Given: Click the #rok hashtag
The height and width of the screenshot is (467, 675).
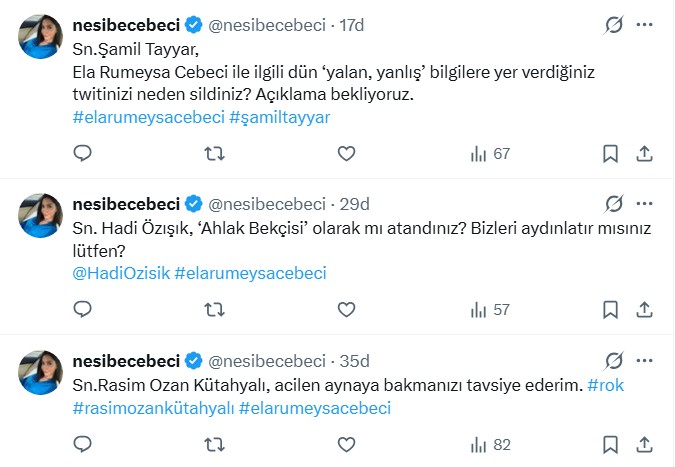Looking at the screenshot, I should tap(607, 385).
